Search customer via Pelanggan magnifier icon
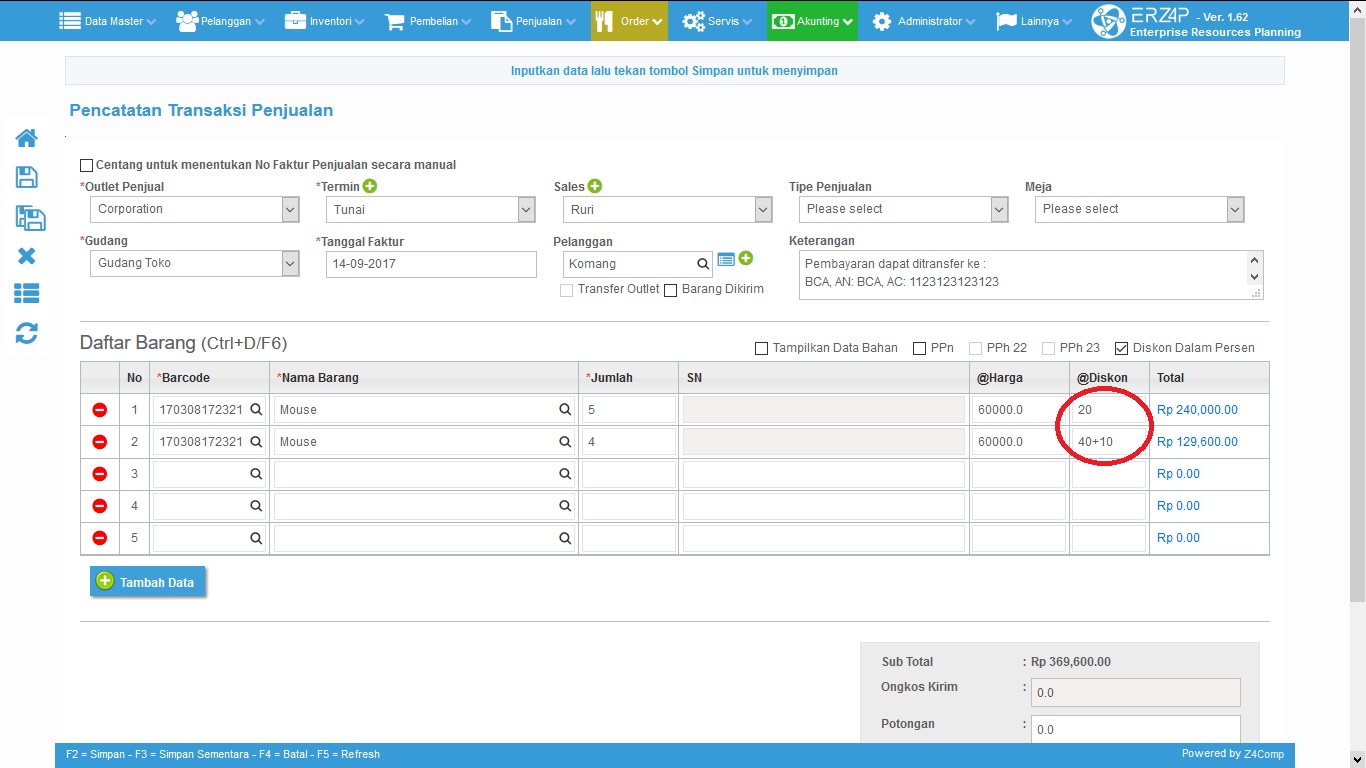Image resolution: width=1366 pixels, height=768 pixels. point(704,264)
